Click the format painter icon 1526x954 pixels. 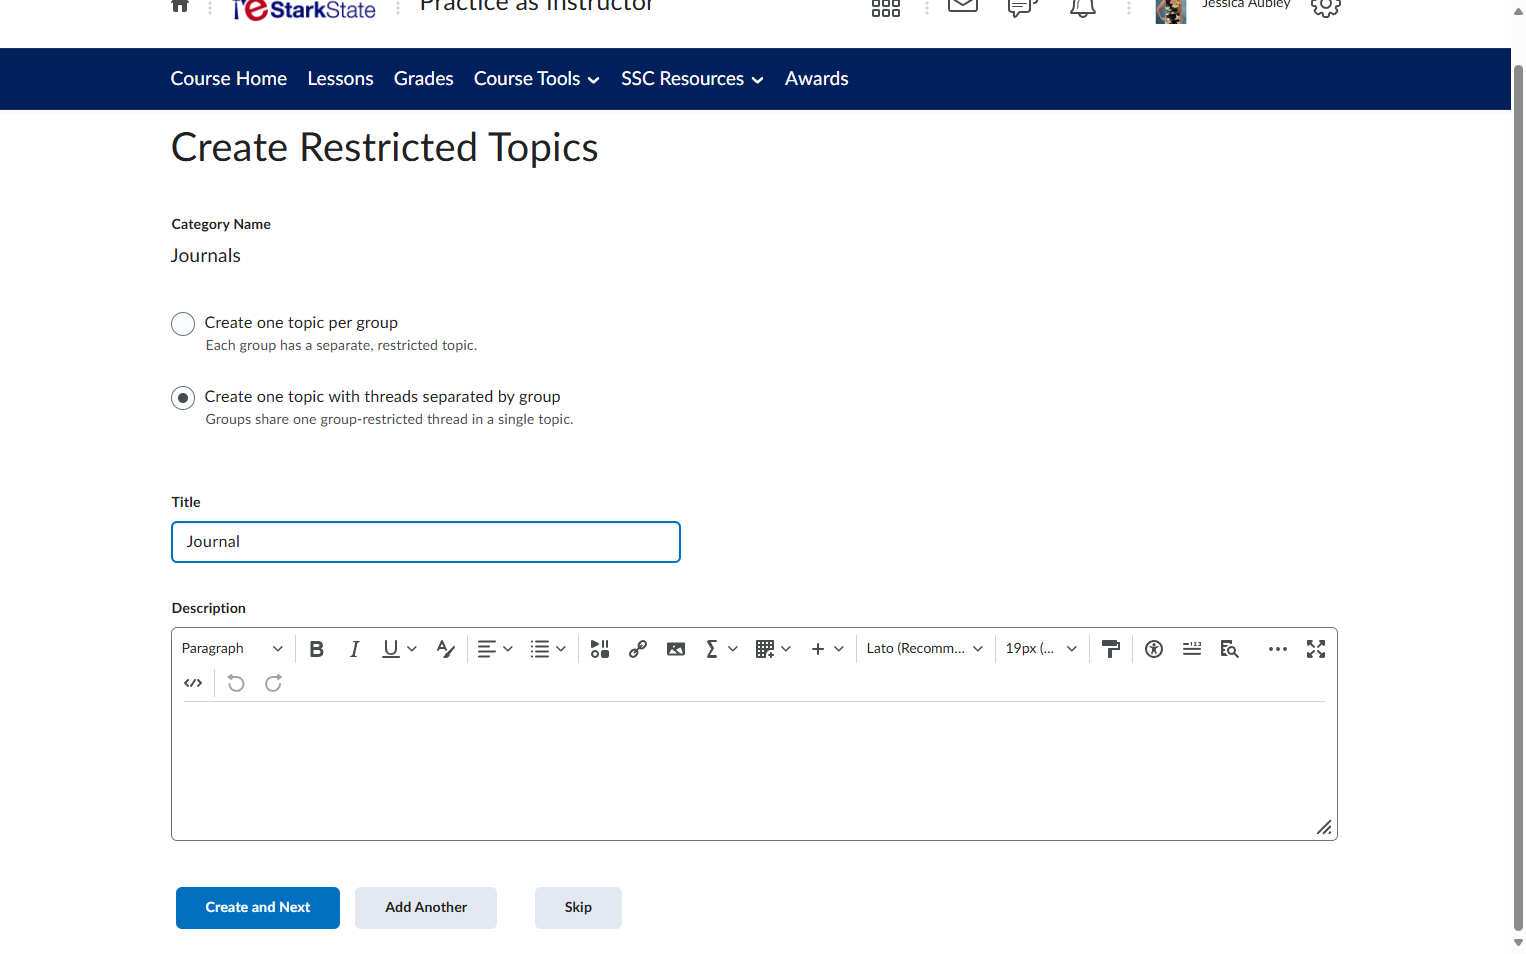pos(1110,649)
